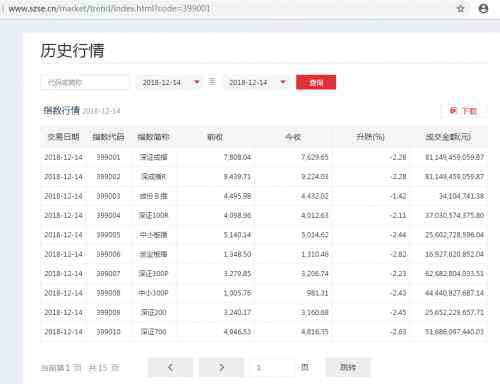
Task: Select index code 399010
Action: tap(108, 332)
